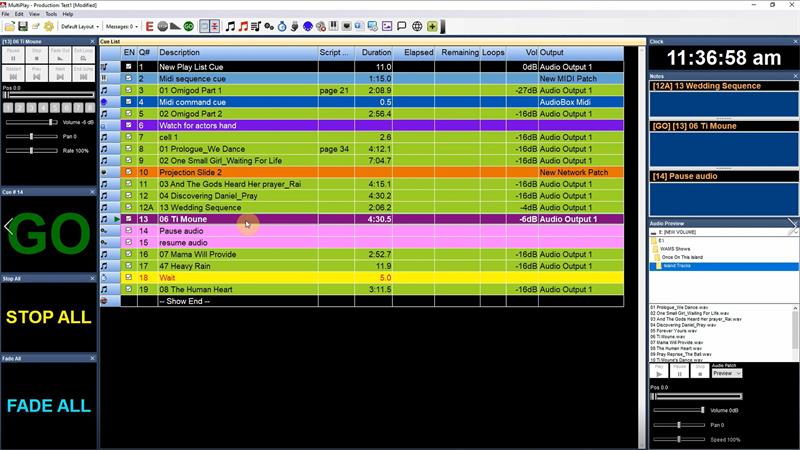Open the View menu
800x450 pixels.
34,14
